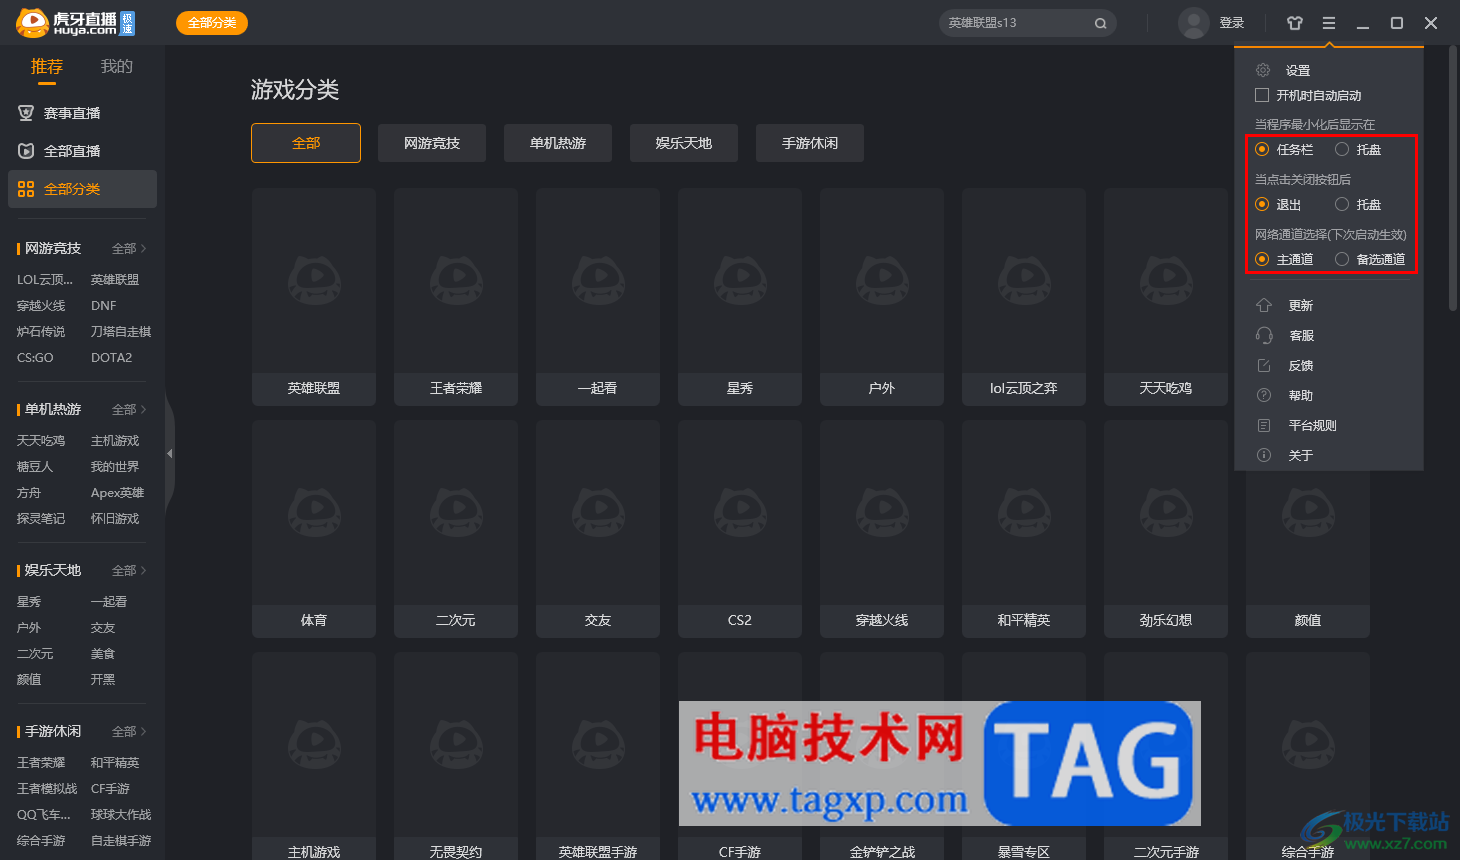The image size is (1460, 860).
Task: Click sidebar link 穿越火线
Action: click(41, 305)
